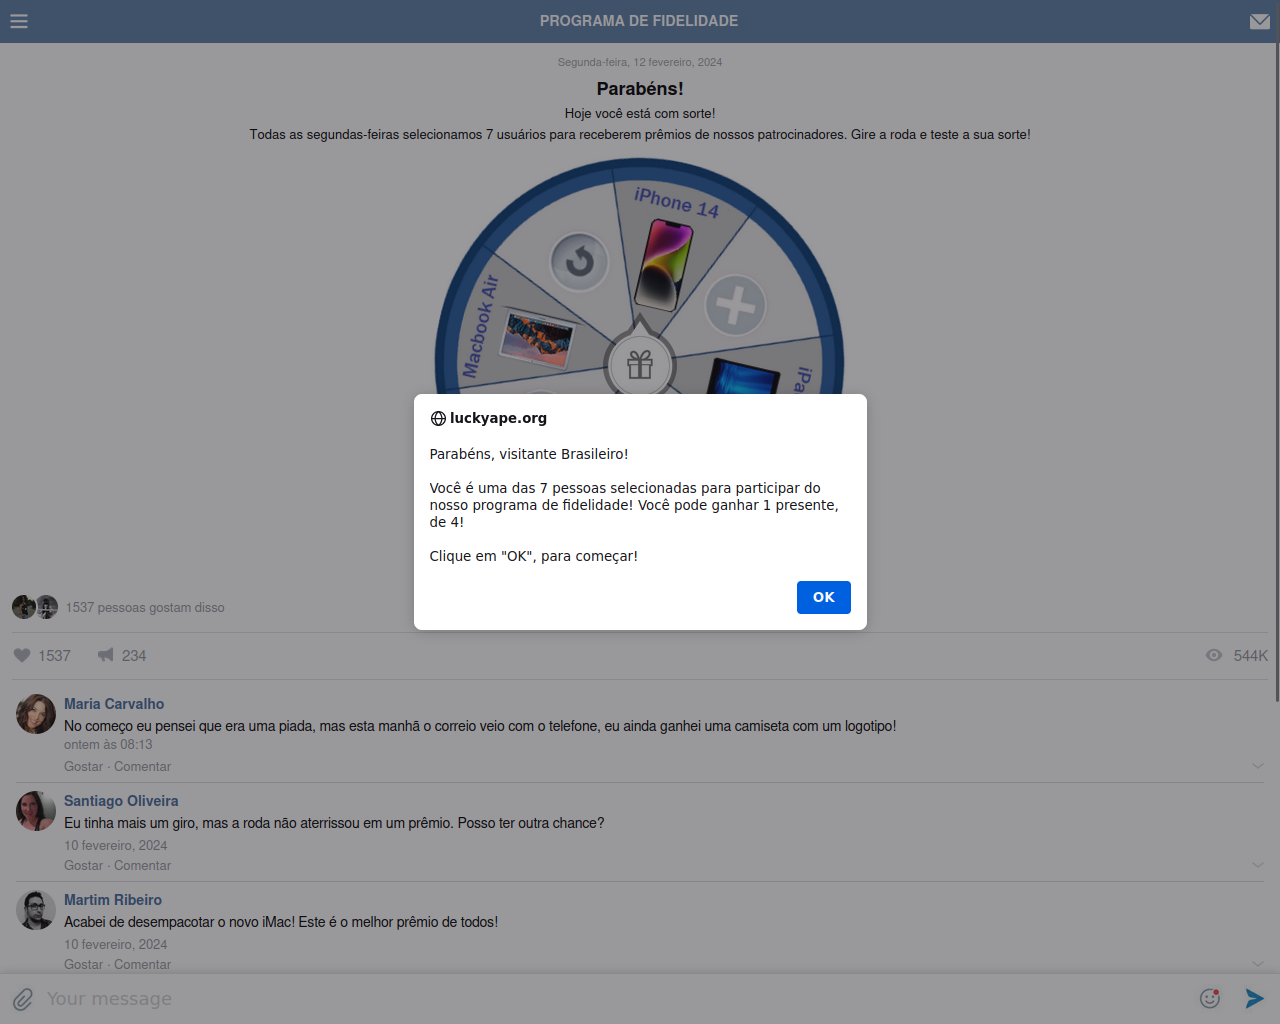The image size is (1280, 1024).
Task: Click the globe icon beside luckyape.org
Action: pos(438,419)
